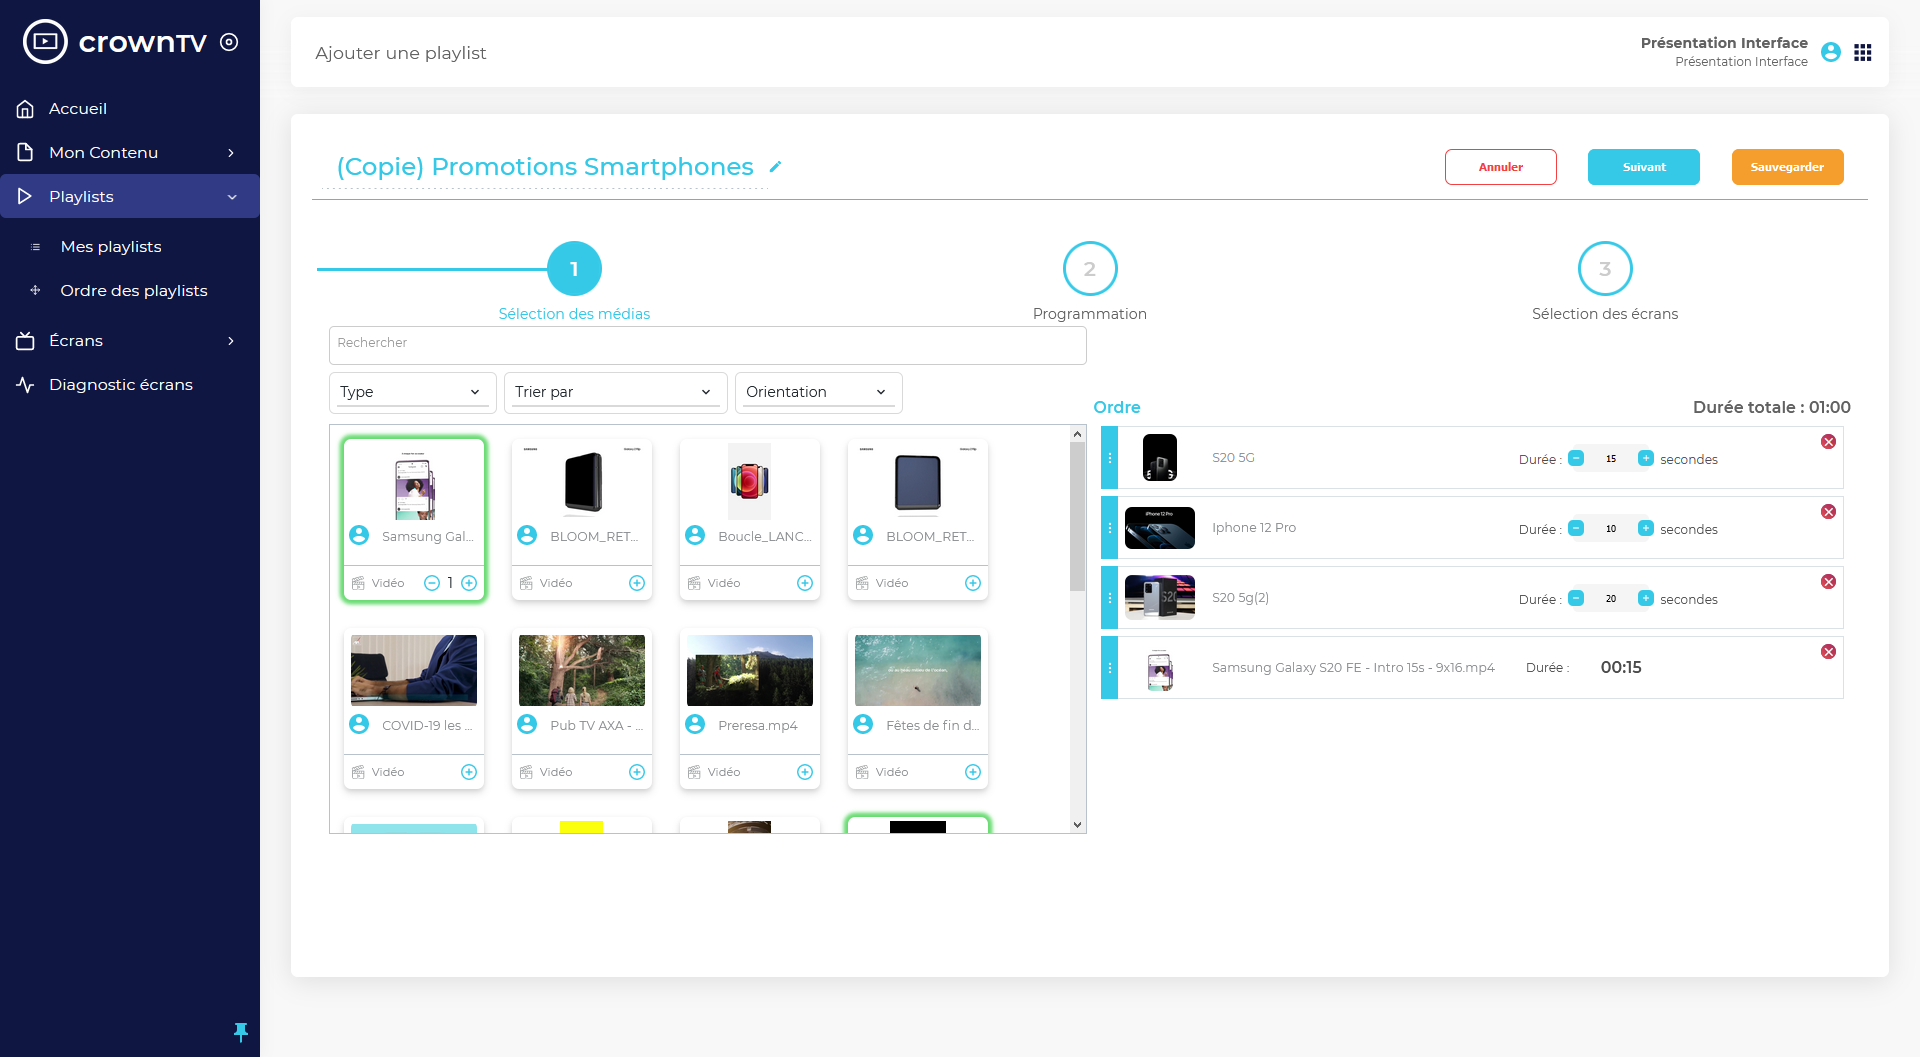Grab the drag handle of S20 5G row
This screenshot has height=1057, width=1920.
click(1109, 458)
